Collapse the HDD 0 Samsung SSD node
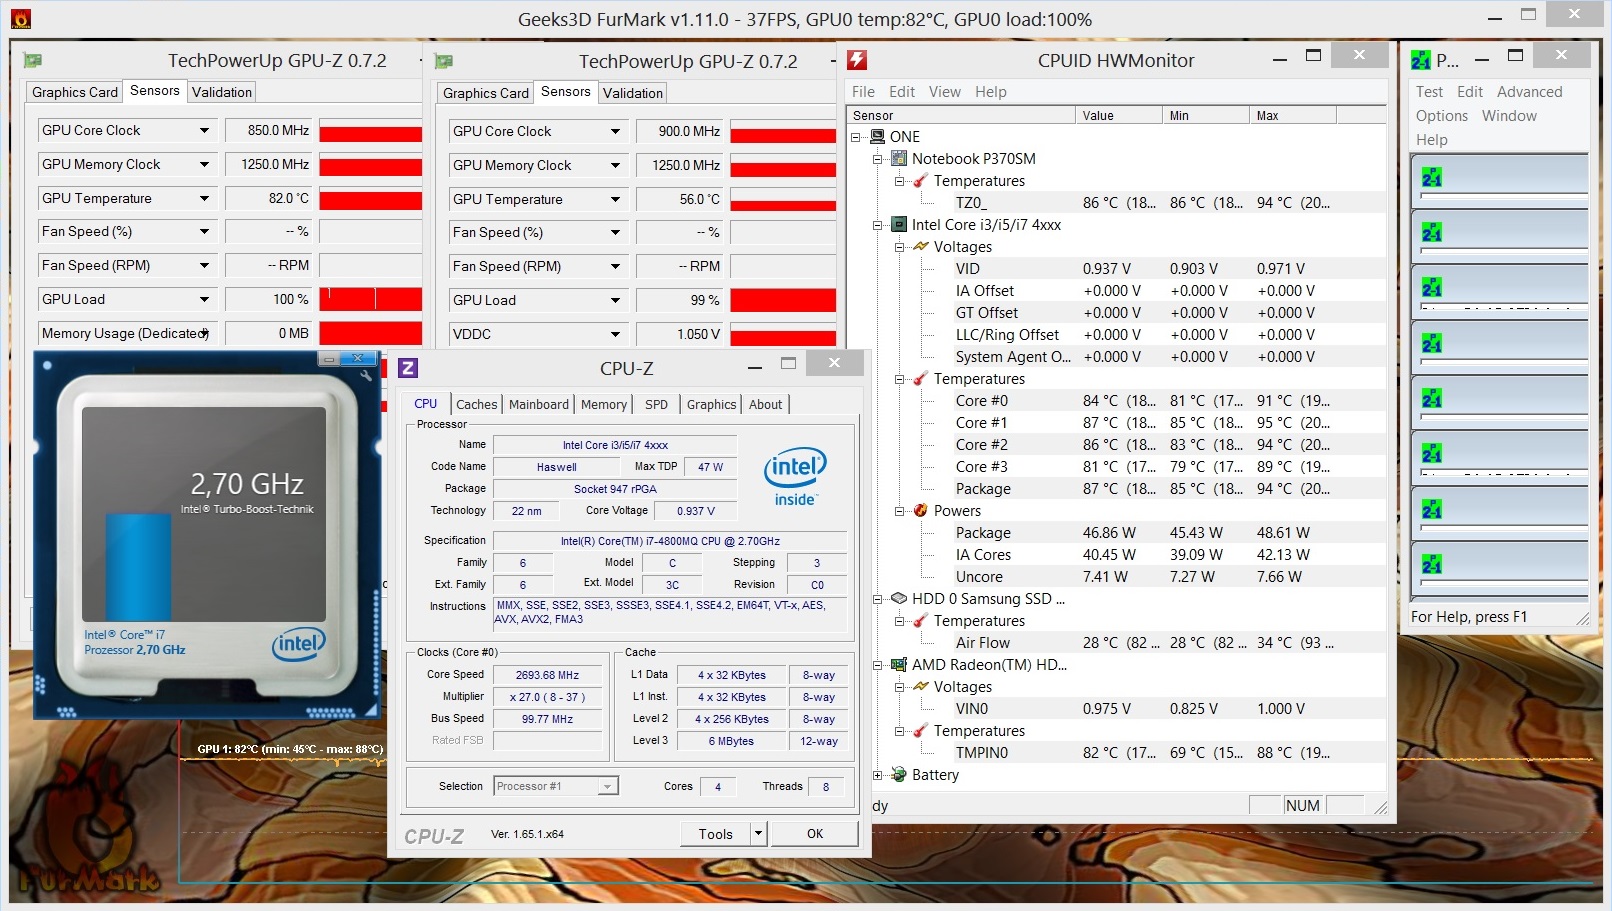The width and height of the screenshot is (1612, 911). click(x=878, y=599)
